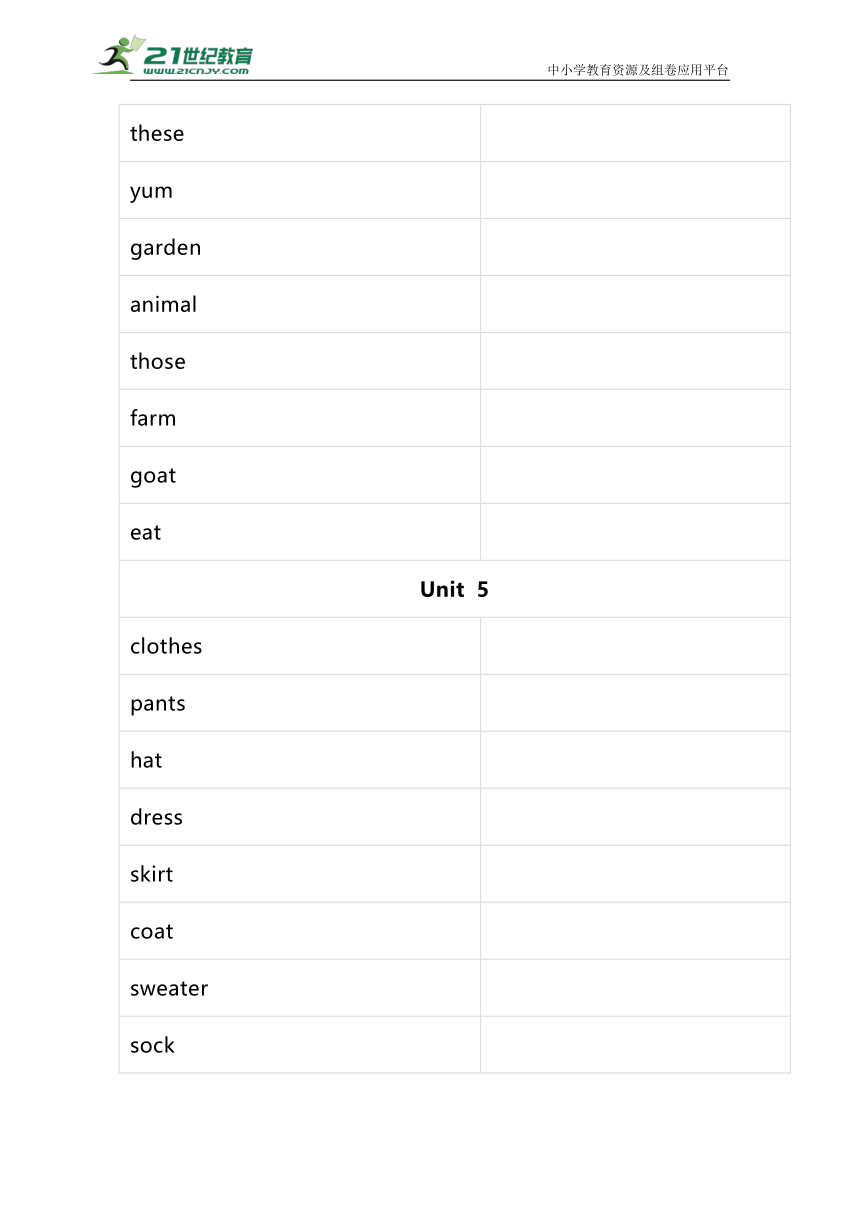Viewport: 860px width, 1216px height.
Task: Click the blank cell beside 'eat'
Action: point(636,532)
